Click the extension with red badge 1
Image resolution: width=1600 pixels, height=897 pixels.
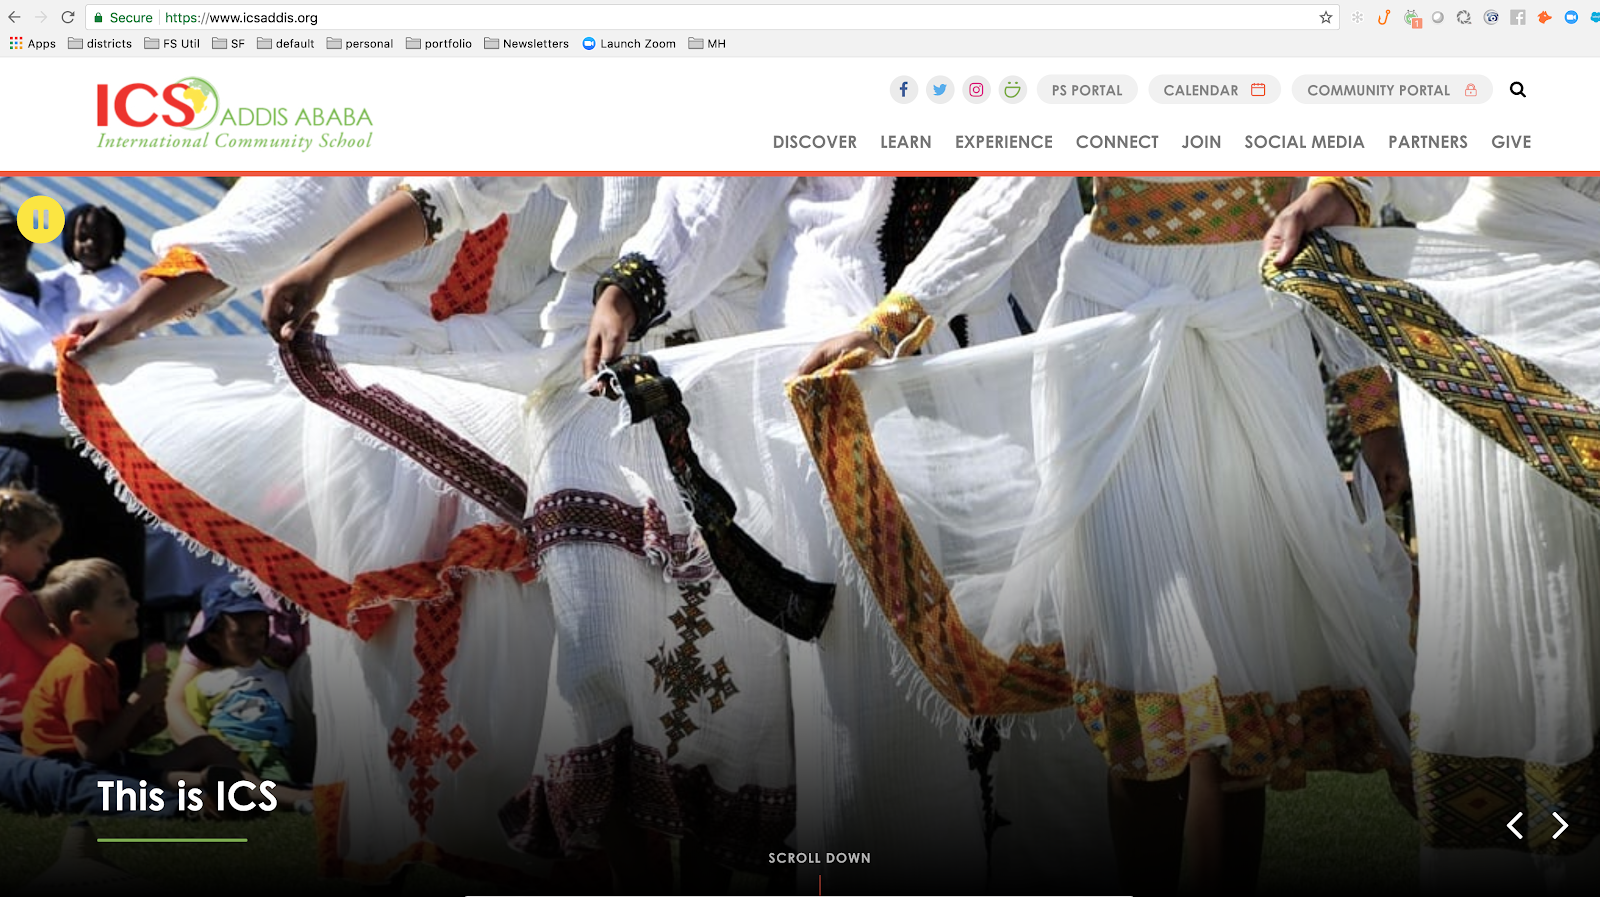1411,18
